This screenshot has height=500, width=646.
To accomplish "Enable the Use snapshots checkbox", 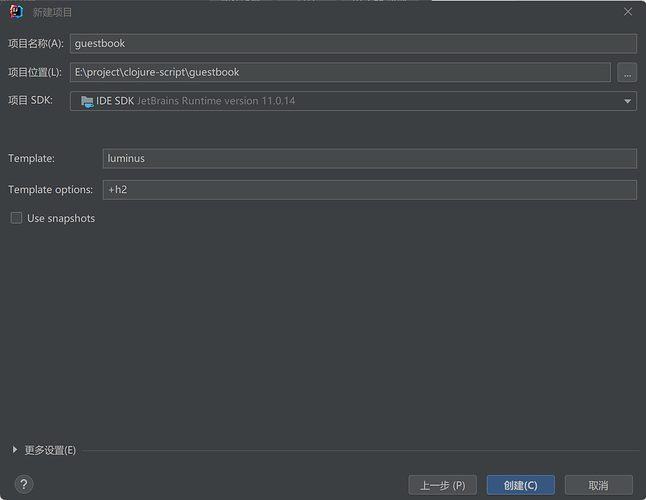I will point(16,218).
